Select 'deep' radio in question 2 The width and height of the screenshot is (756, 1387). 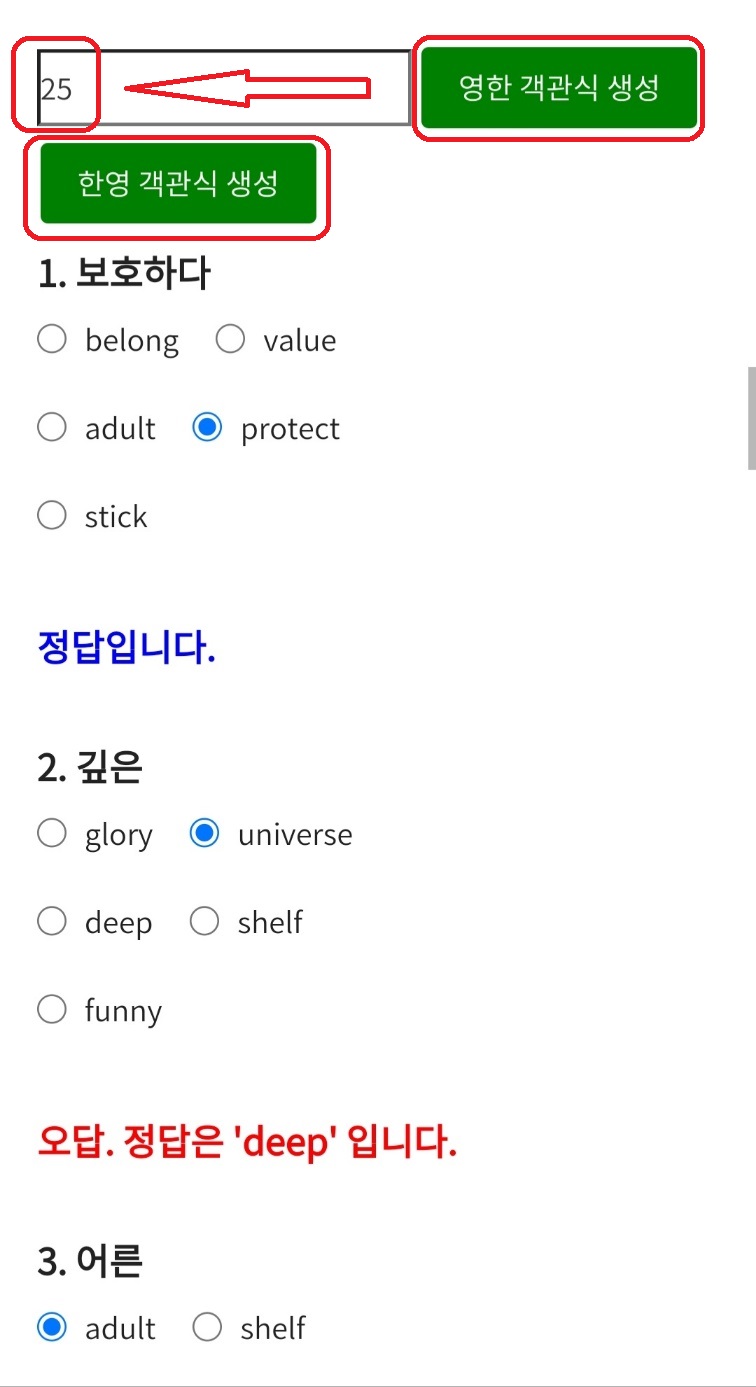coord(52,921)
